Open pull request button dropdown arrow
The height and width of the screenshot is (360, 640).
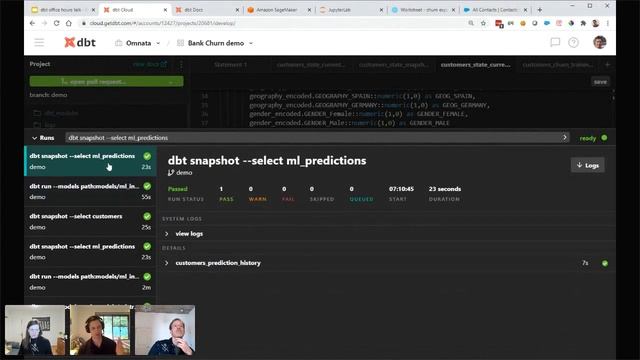(x=171, y=82)
